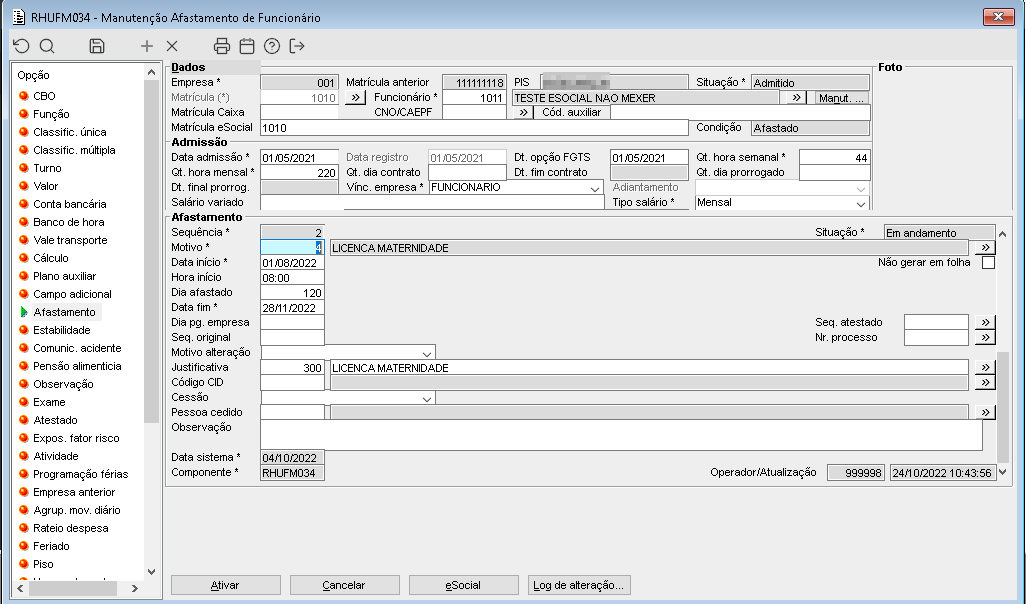Click the Manut. button
1026x604 pixels.
coord(842,98)
